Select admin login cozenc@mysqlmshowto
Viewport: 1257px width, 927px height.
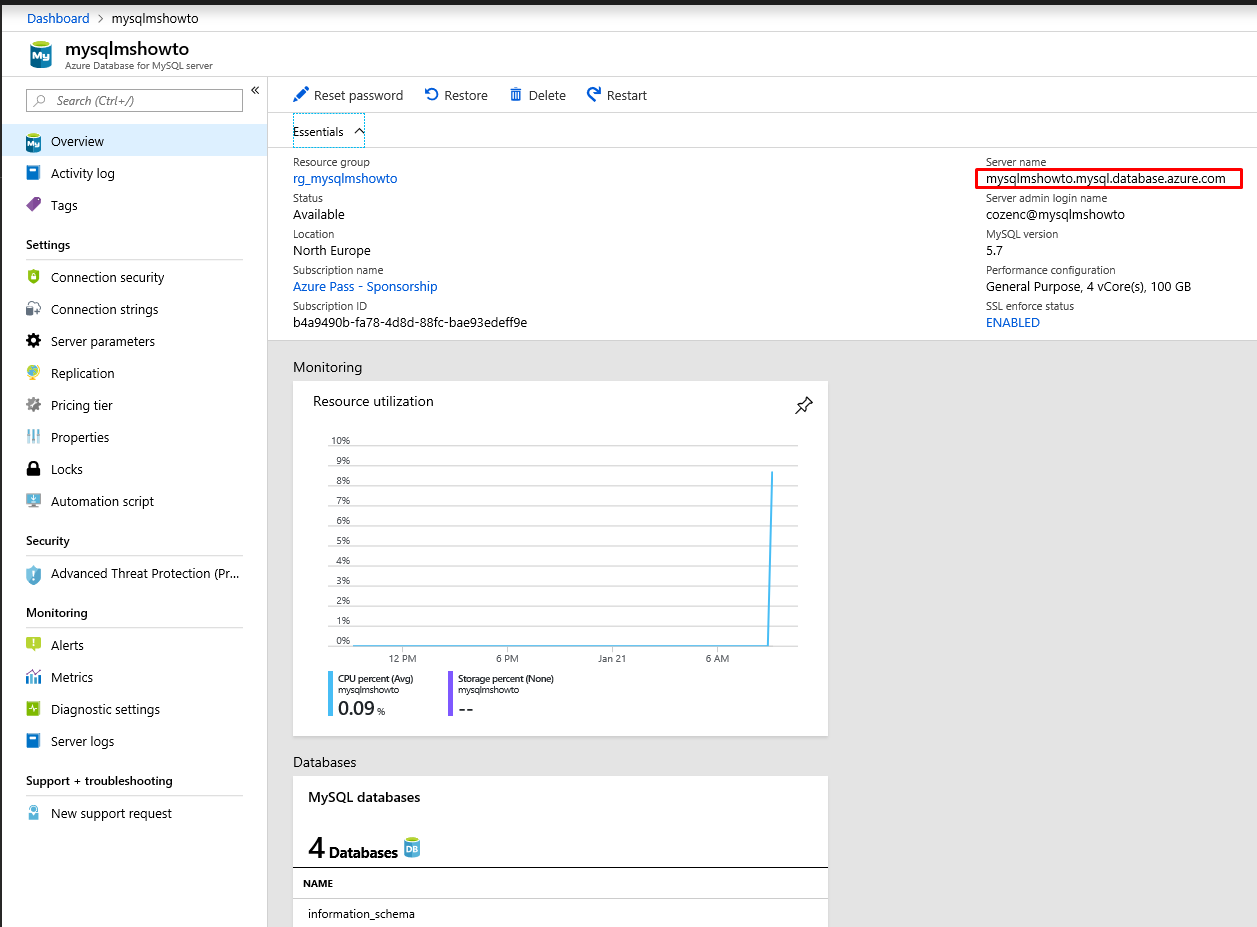1055,214
